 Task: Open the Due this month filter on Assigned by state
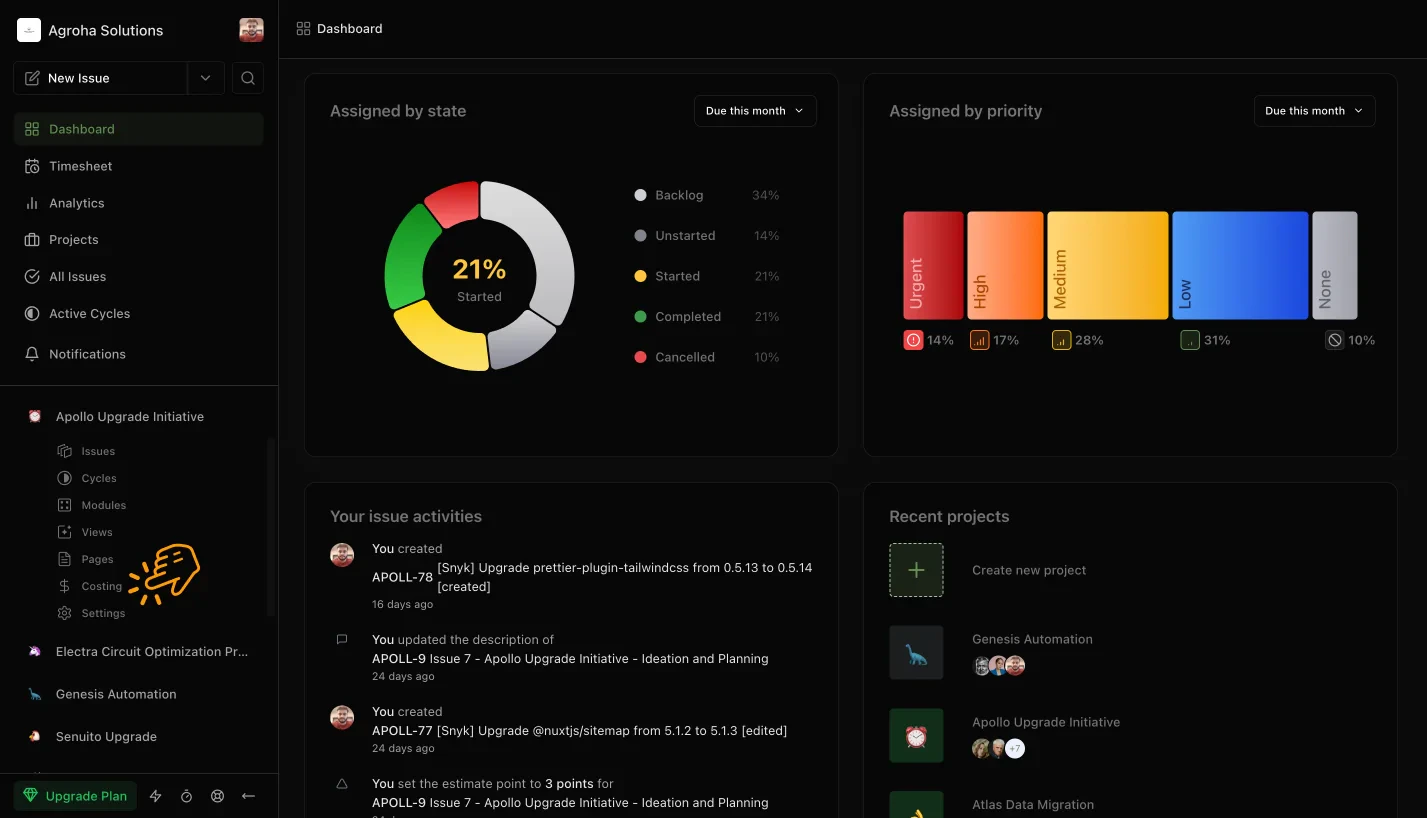pos(754,110)
